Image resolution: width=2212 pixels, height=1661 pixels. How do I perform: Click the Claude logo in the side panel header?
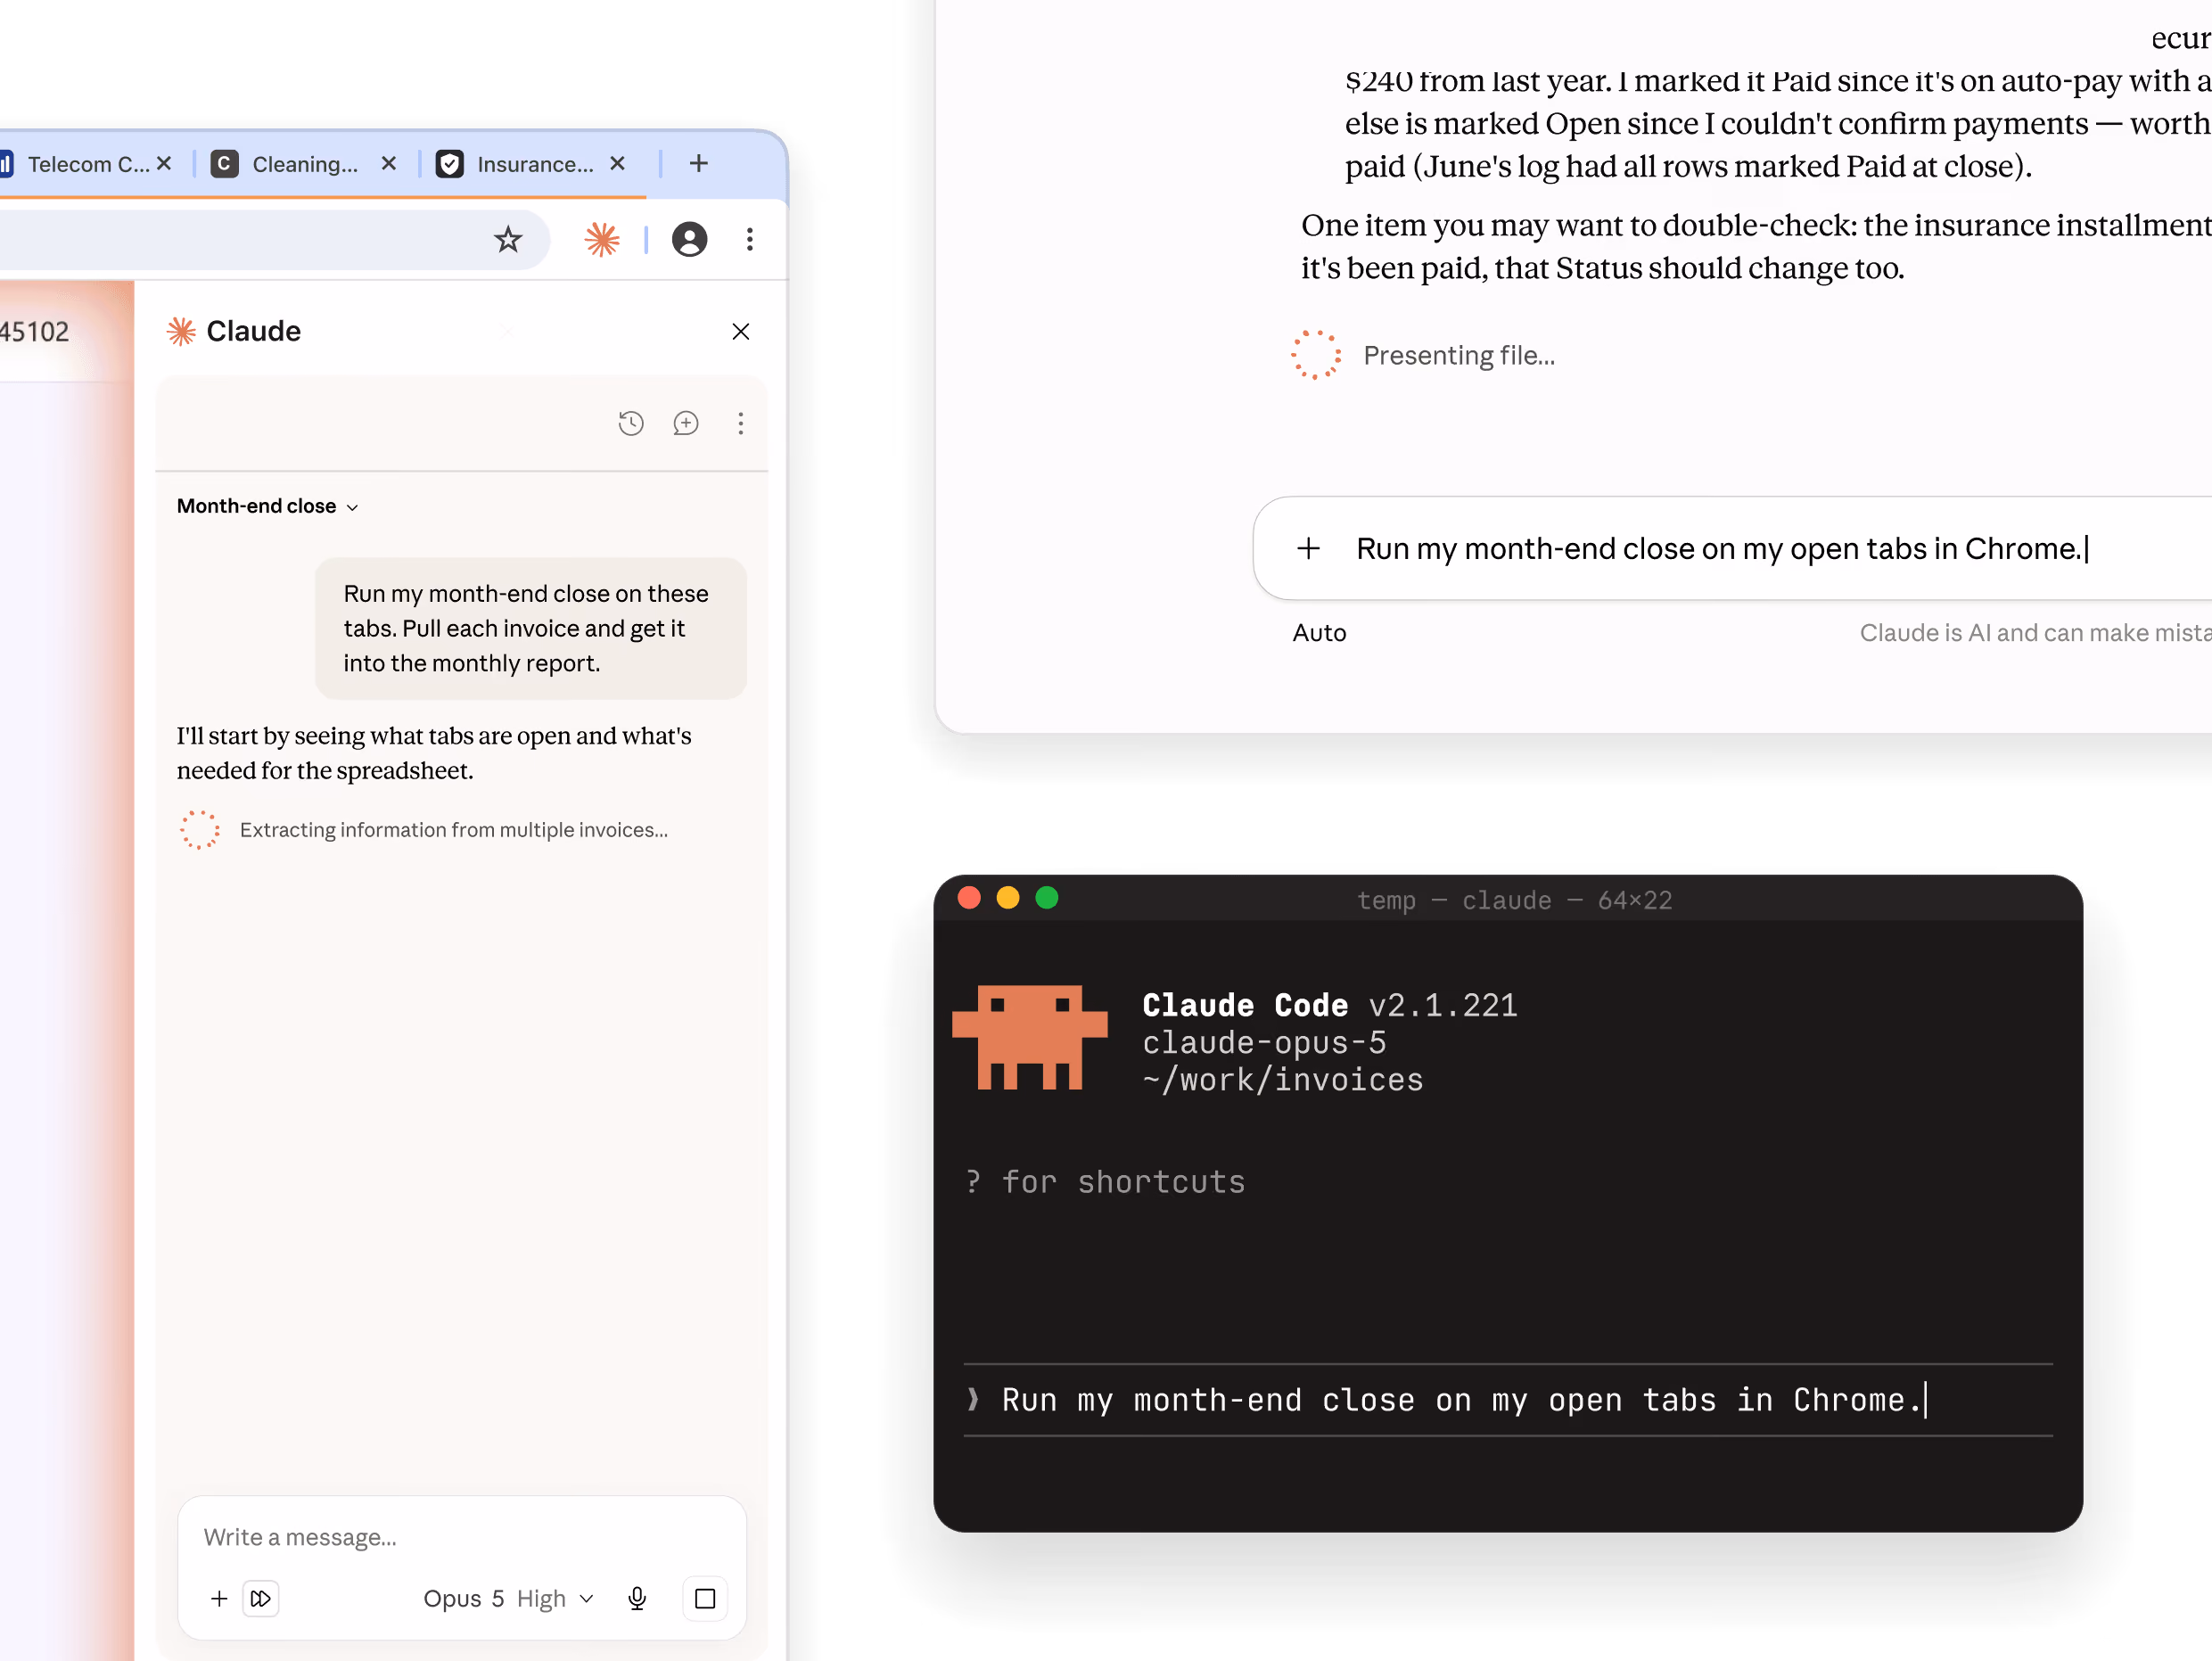[x=181, y=332]
